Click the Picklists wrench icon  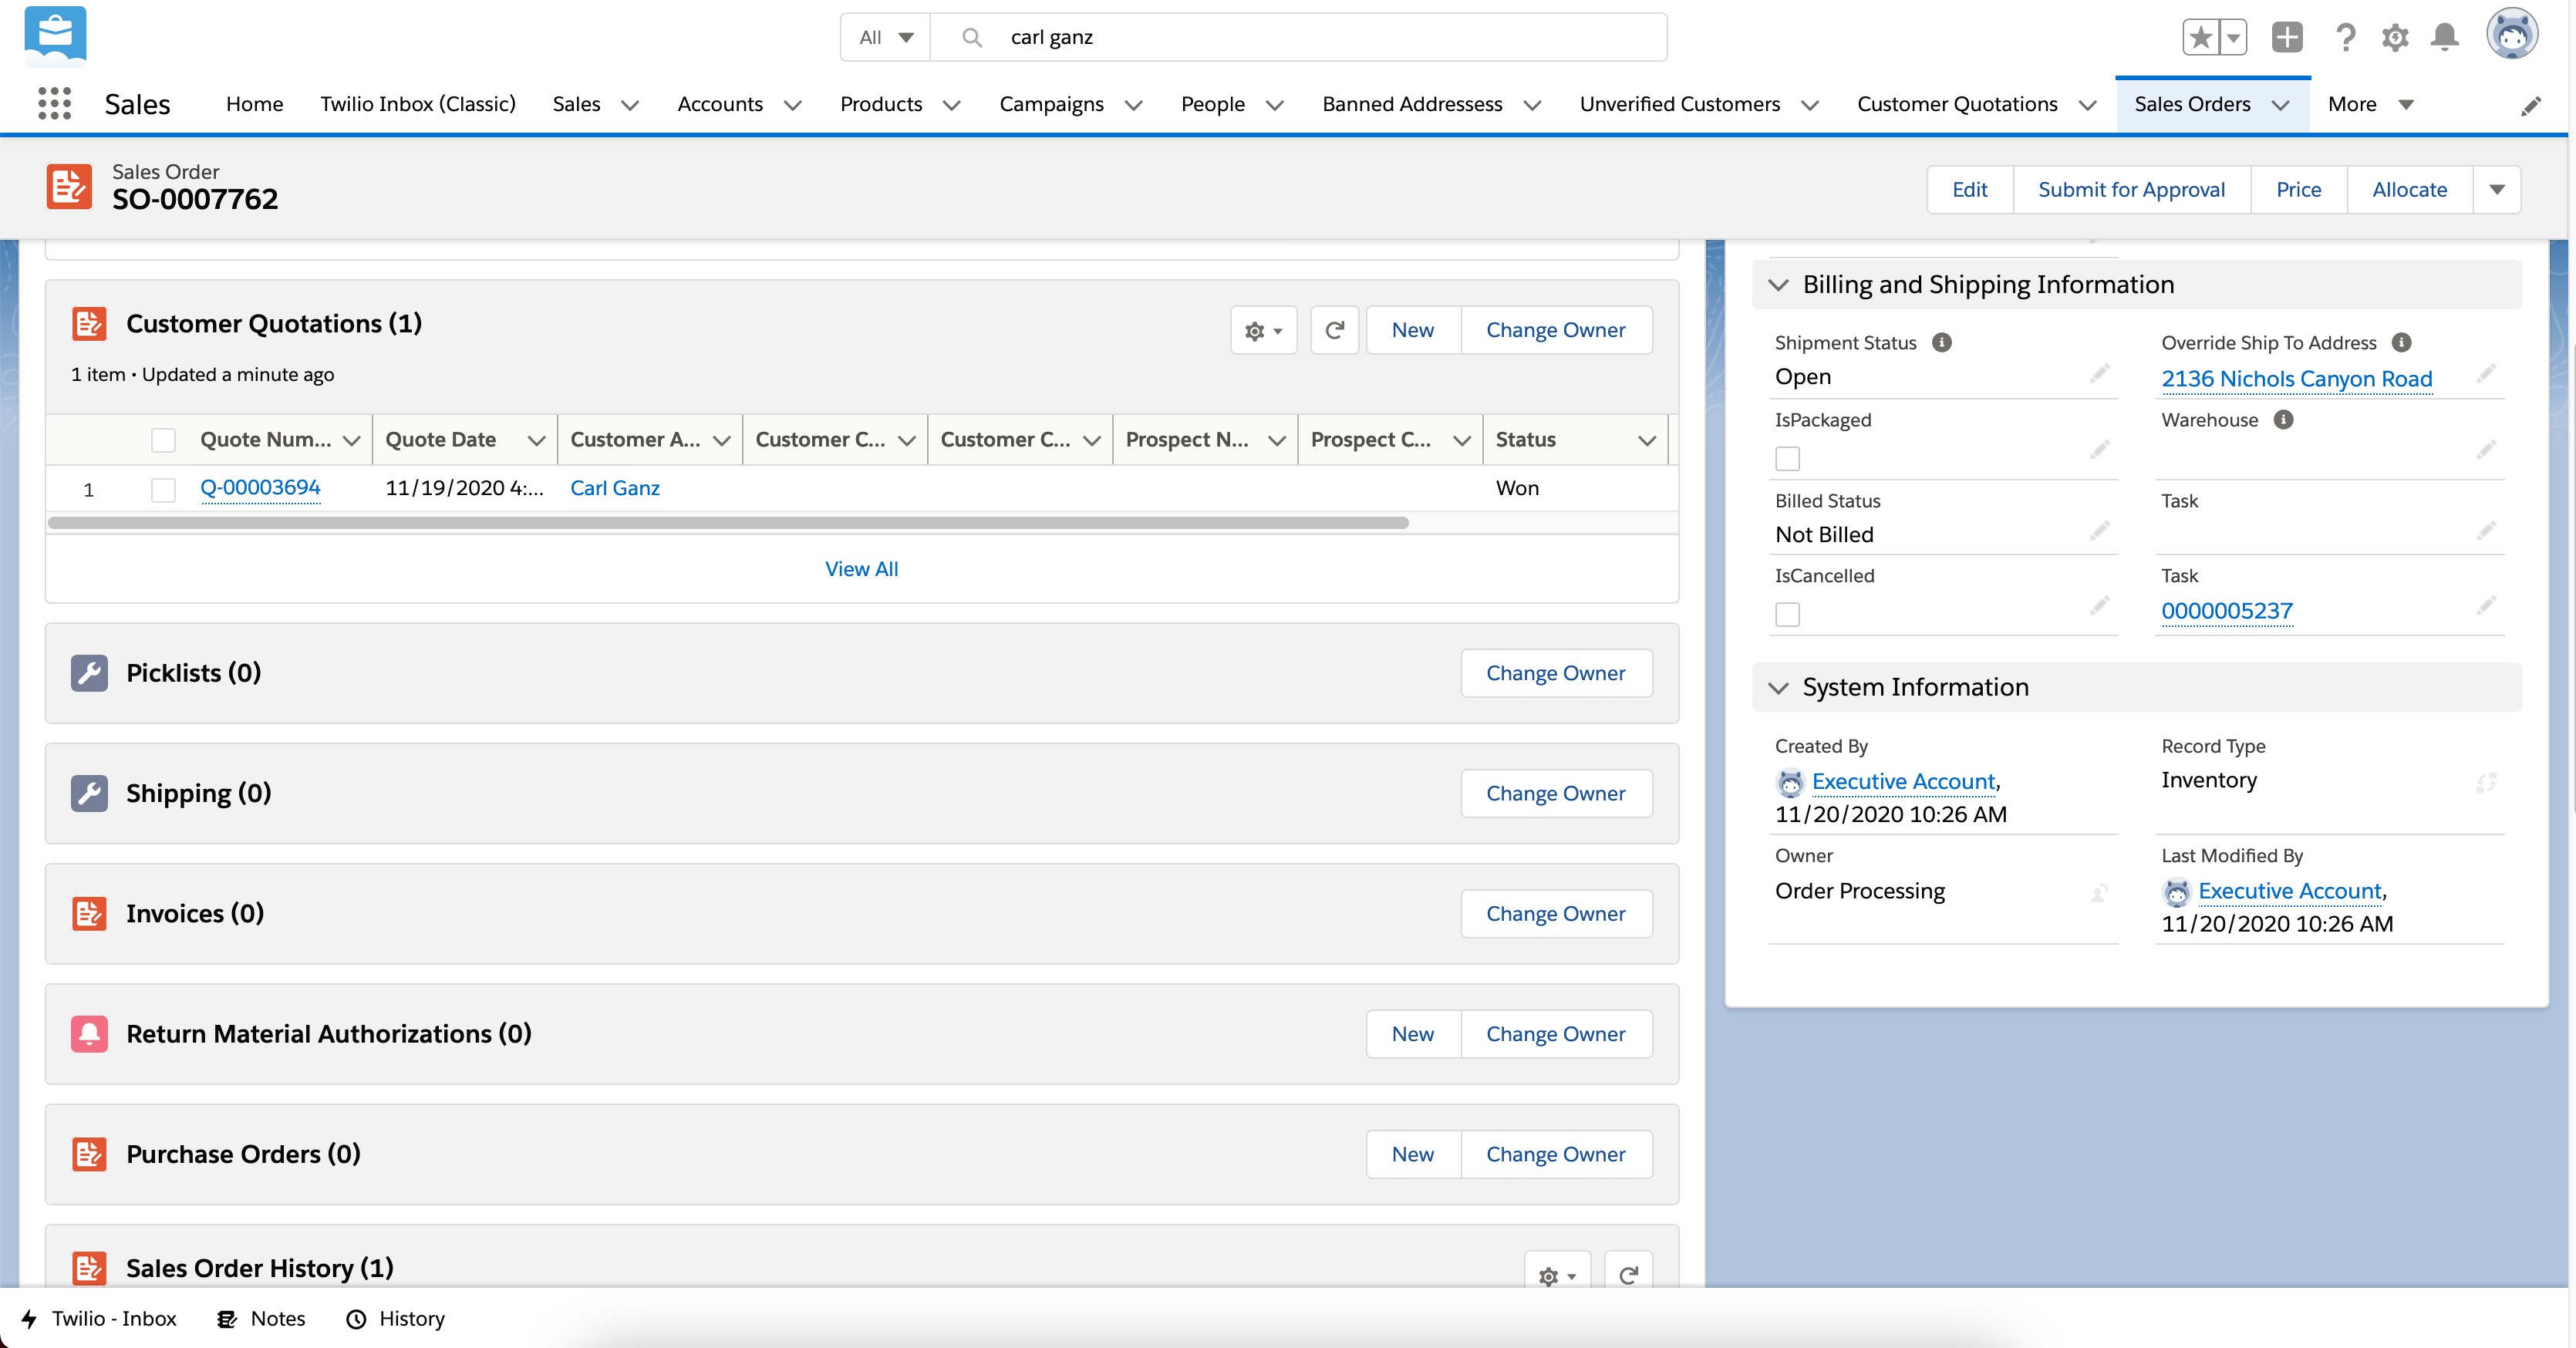89,673
